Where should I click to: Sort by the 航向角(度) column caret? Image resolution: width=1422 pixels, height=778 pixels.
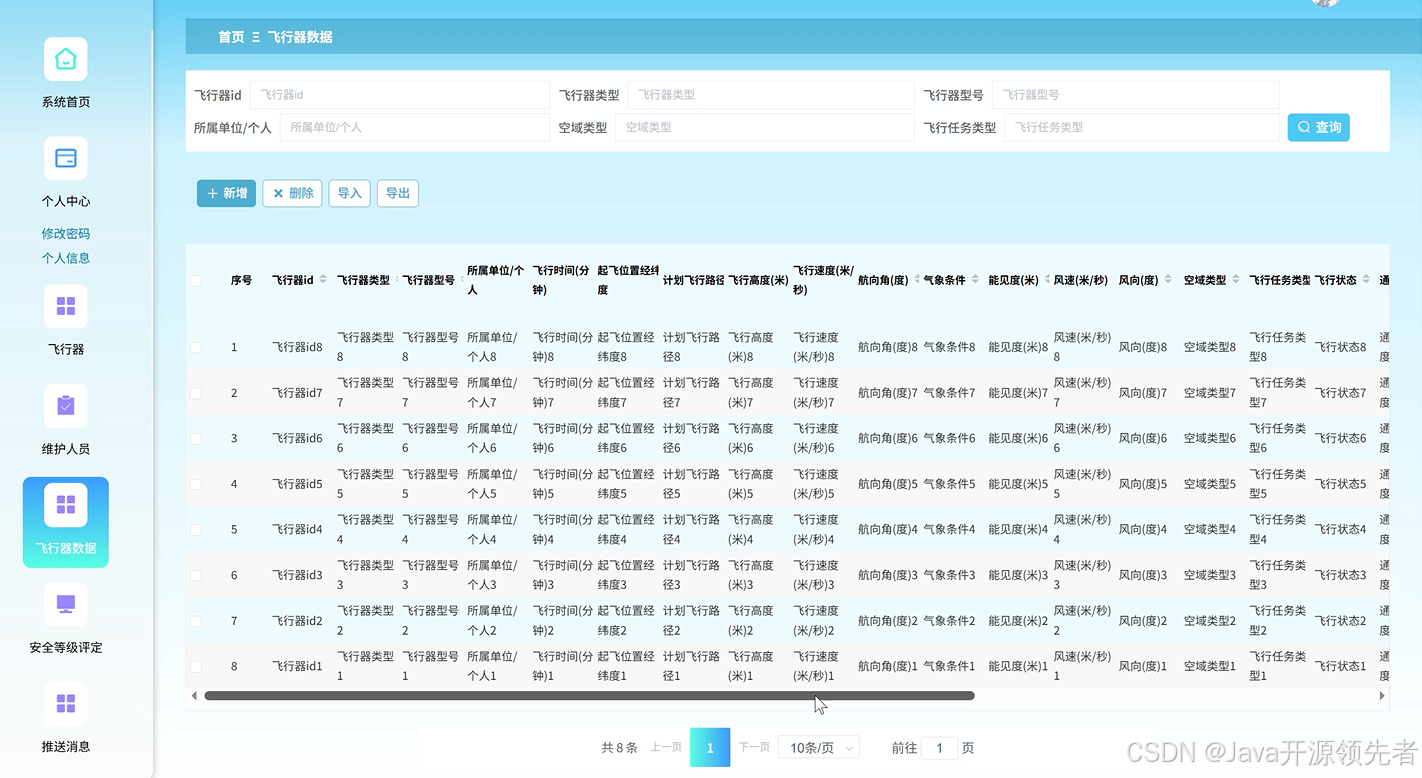(x=917, y=280)
